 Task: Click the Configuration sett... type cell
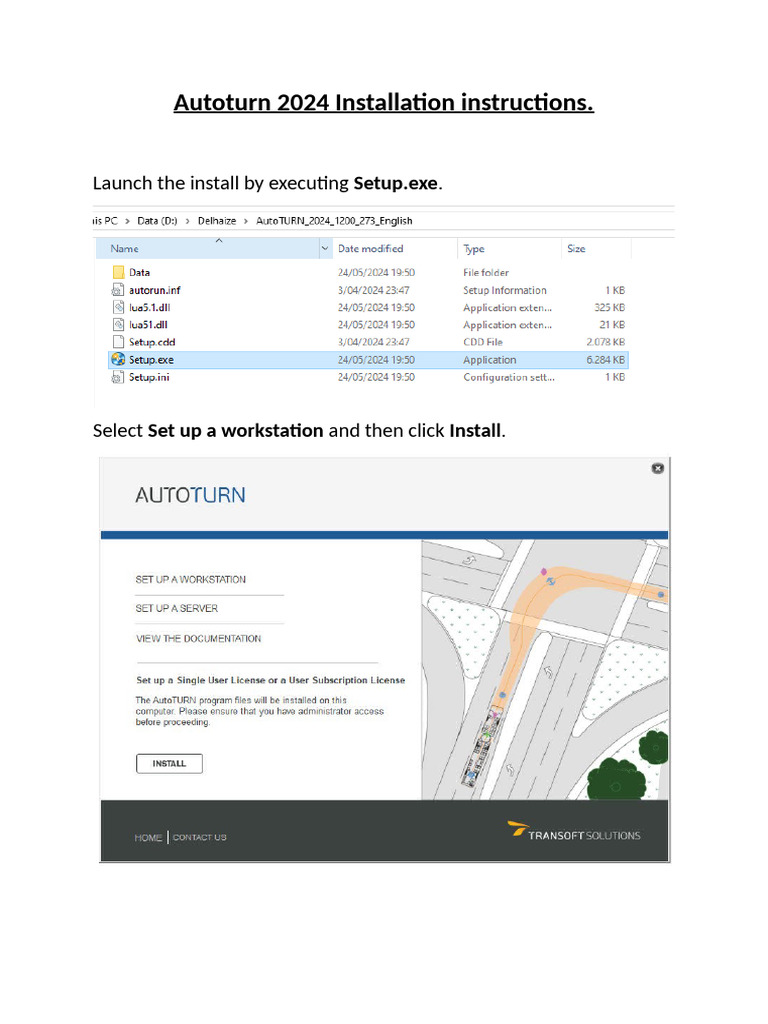tap(509, 377)
